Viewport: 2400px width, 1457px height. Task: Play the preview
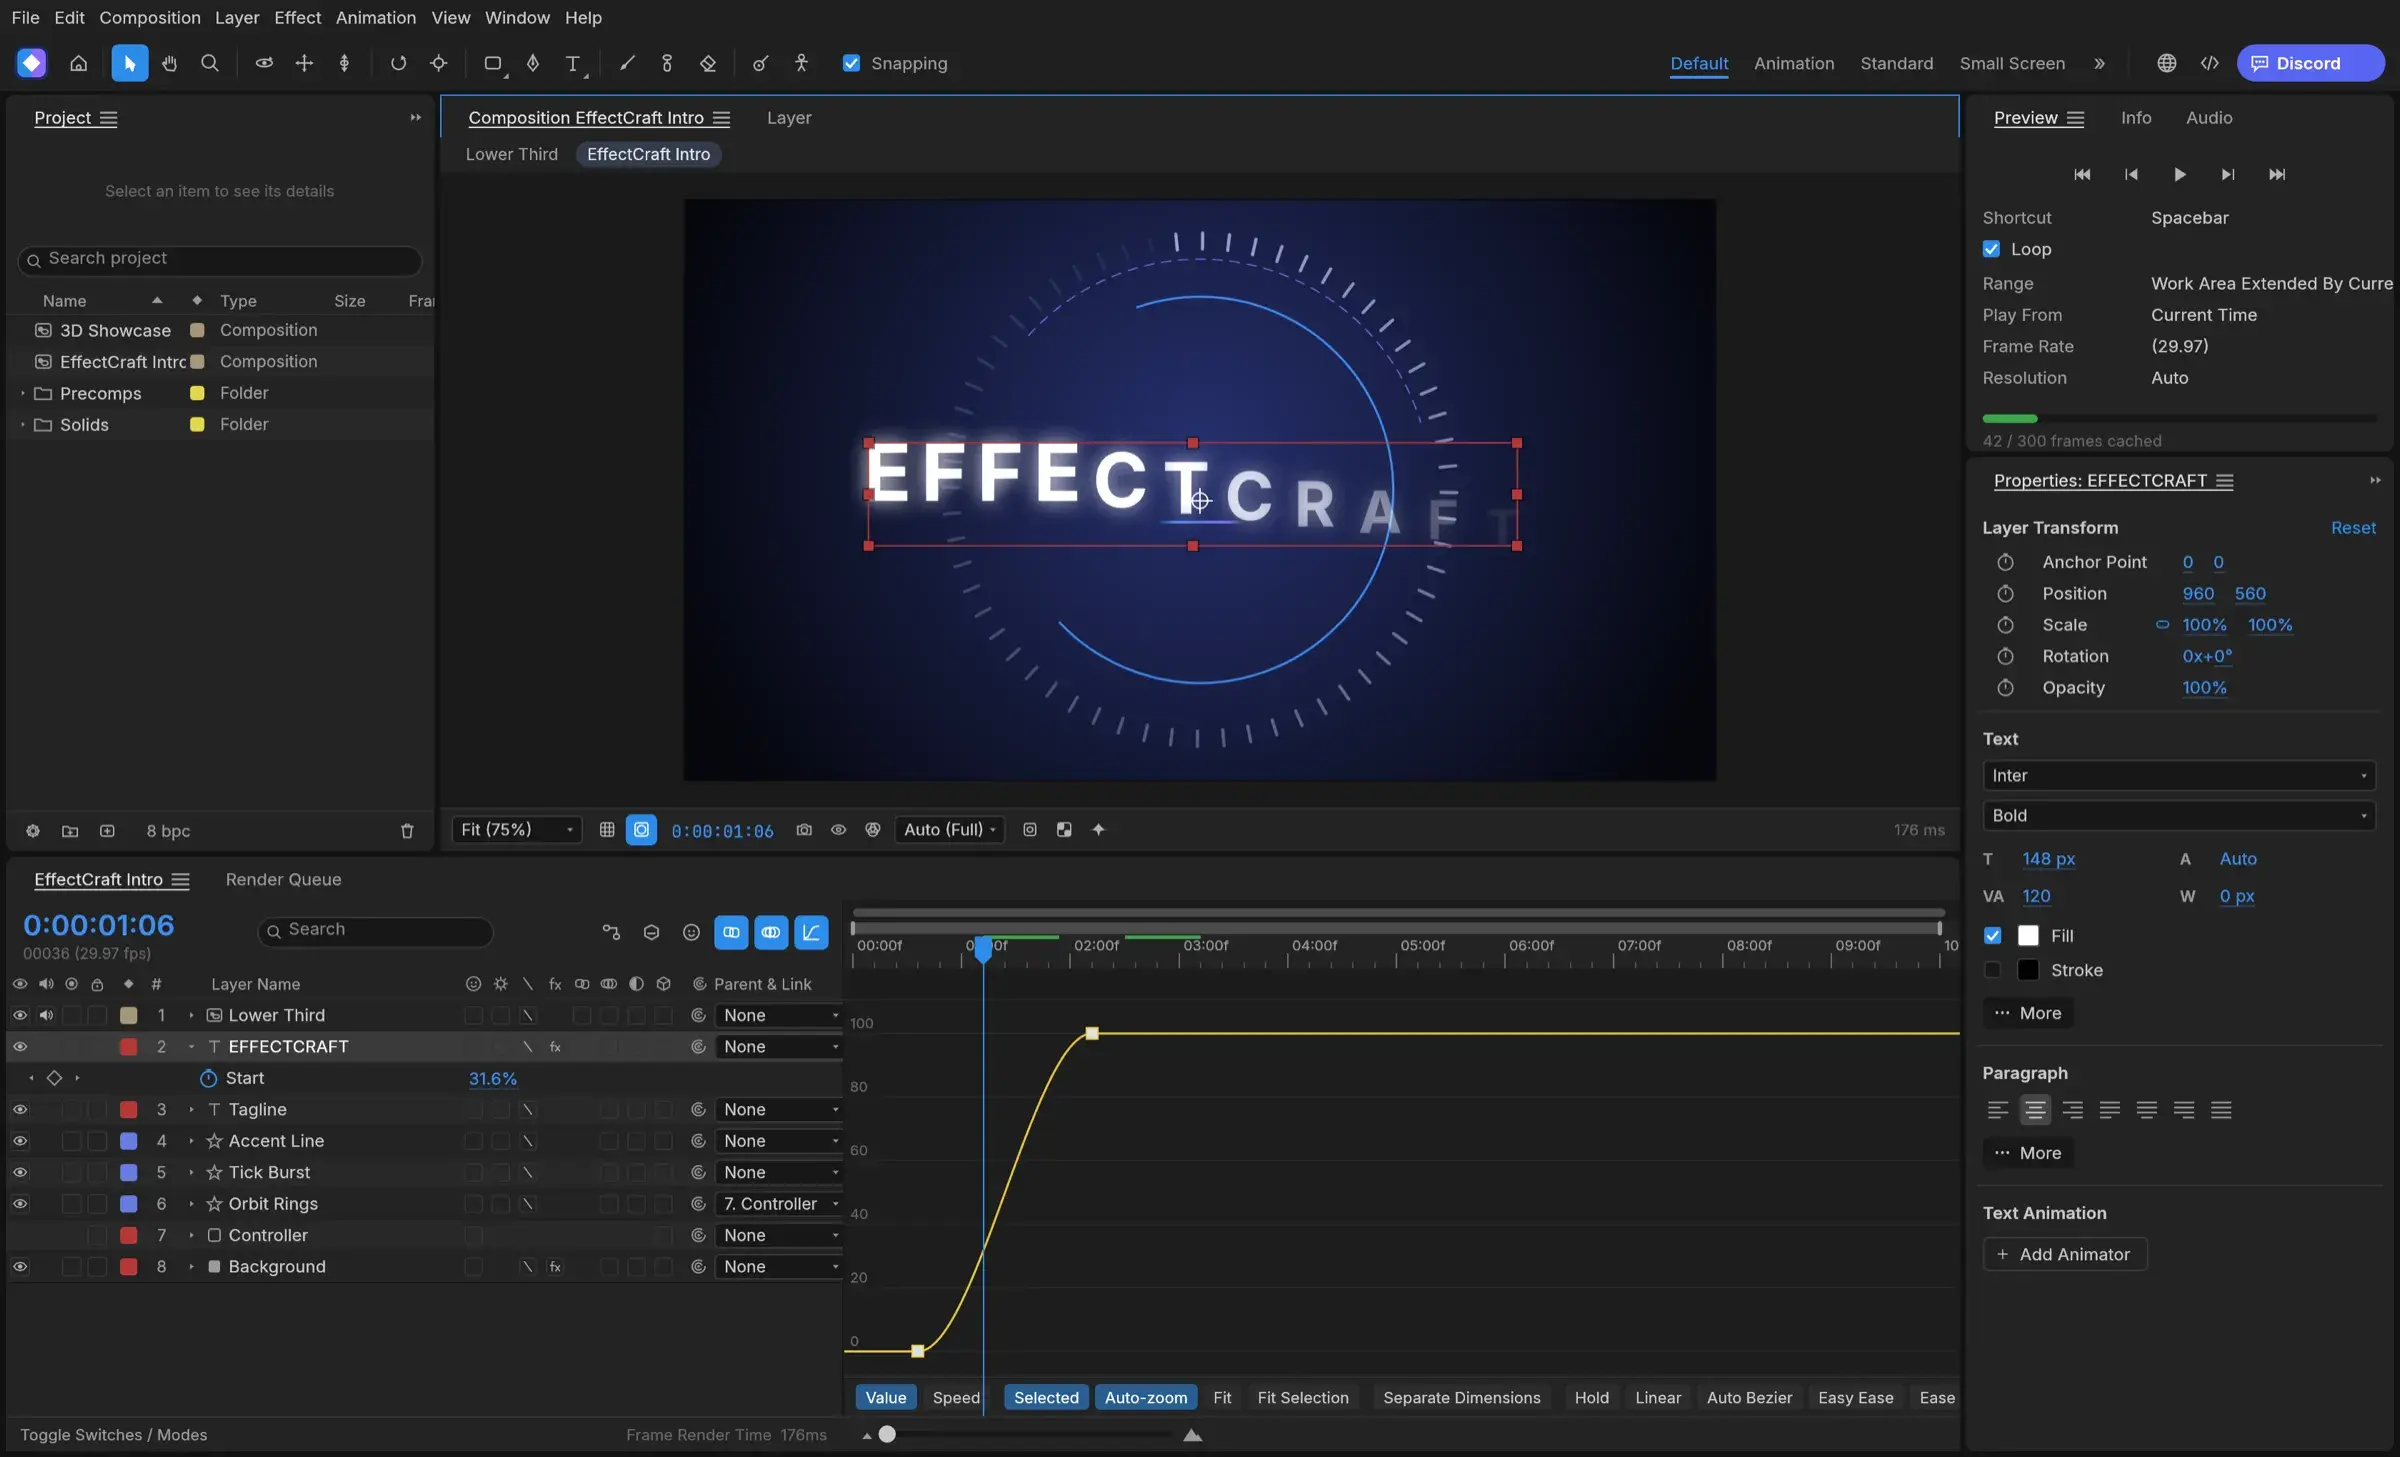pos(2180,174)
